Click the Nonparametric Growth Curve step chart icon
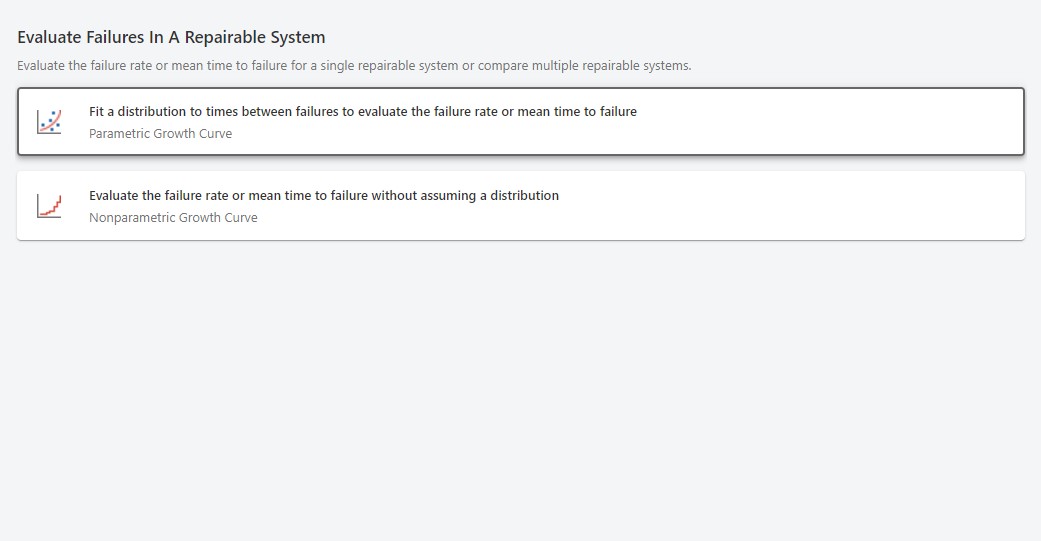Viewport: 1041px width, 541px height. click(x=49, y=206)
